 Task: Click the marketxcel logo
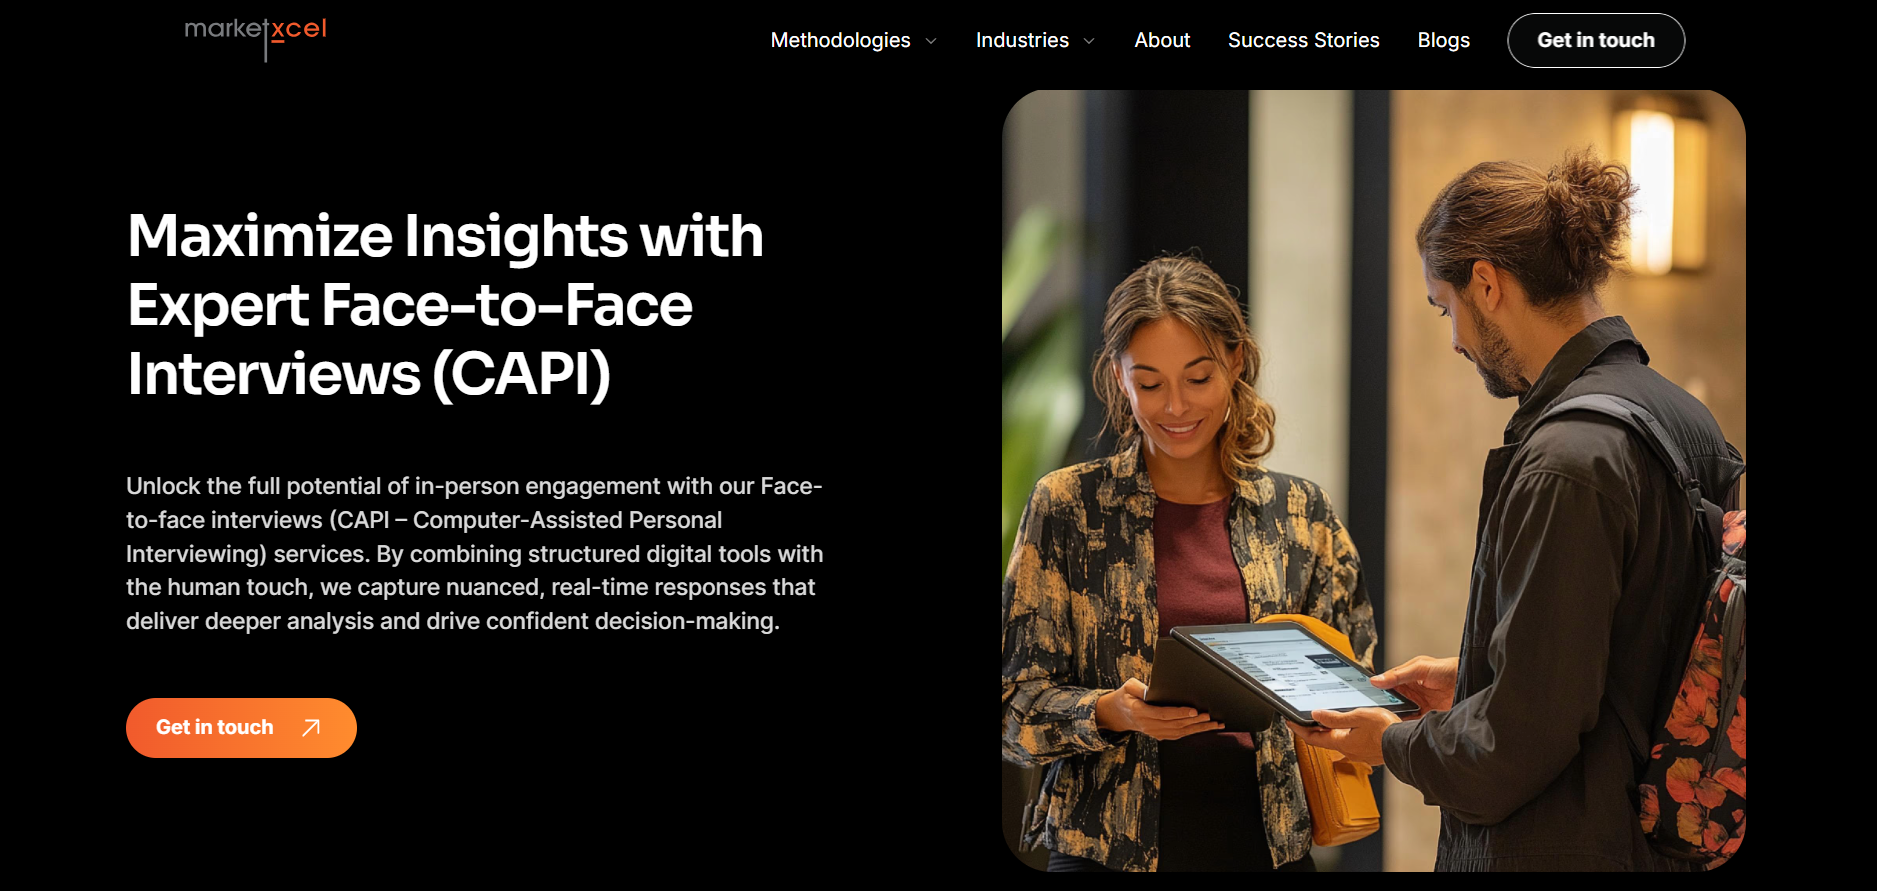[x=256, y=37]
